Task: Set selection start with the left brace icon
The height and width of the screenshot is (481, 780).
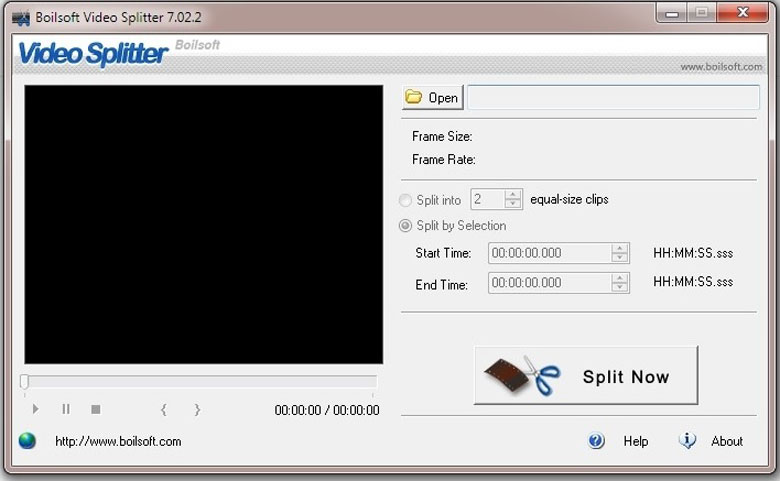Action: point(164,410)
